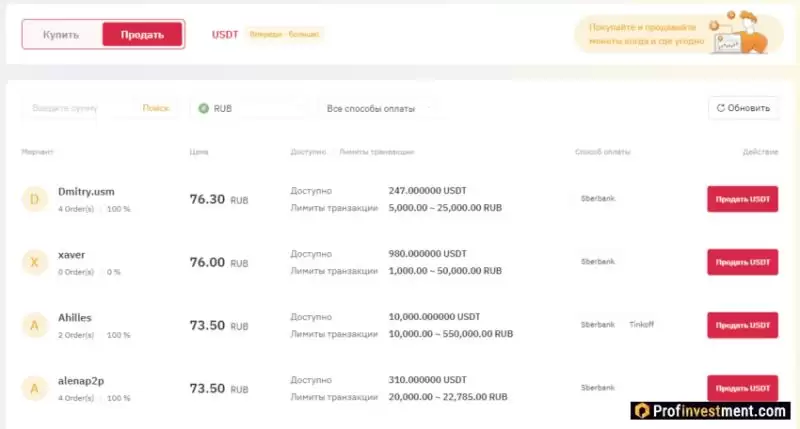Screen dimensions: 800x429
Task: Open the USDT coin selector
Action: (225, 34)
